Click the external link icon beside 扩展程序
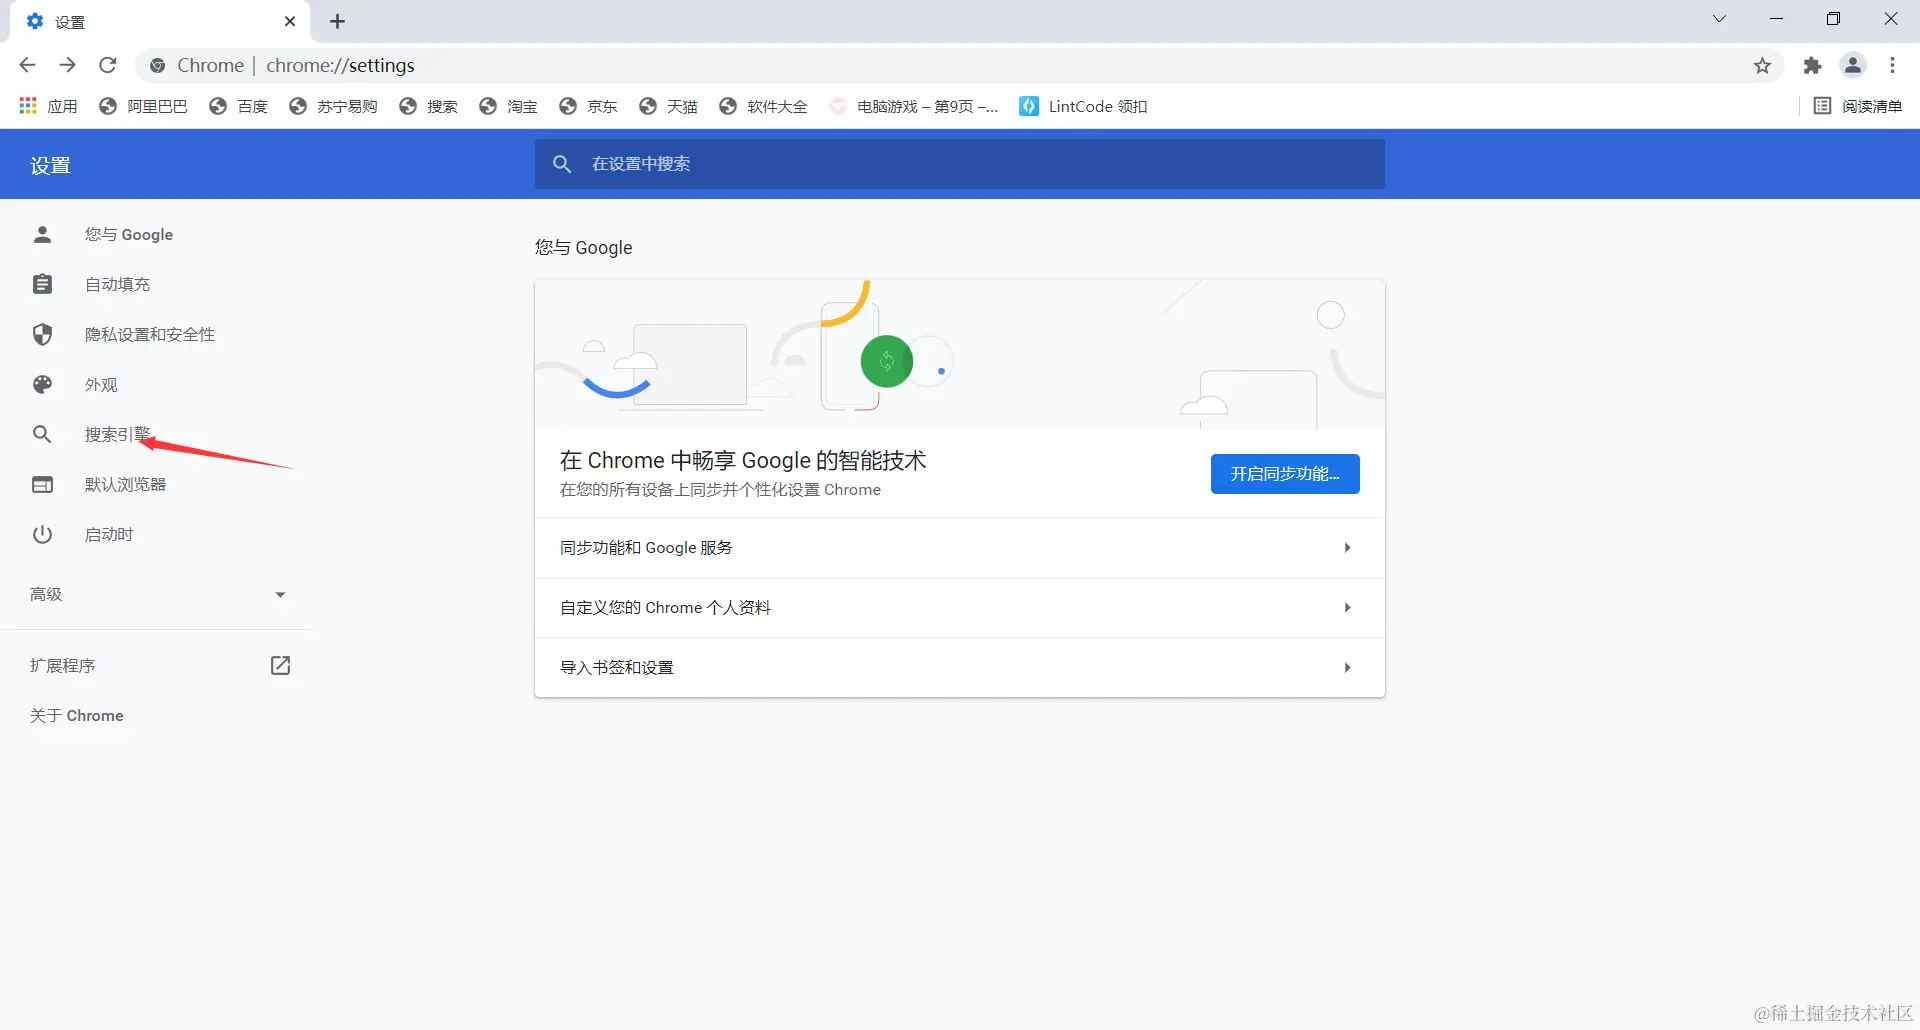Viewport: 1920px width, 1030px height. click(x=280, y=665)
